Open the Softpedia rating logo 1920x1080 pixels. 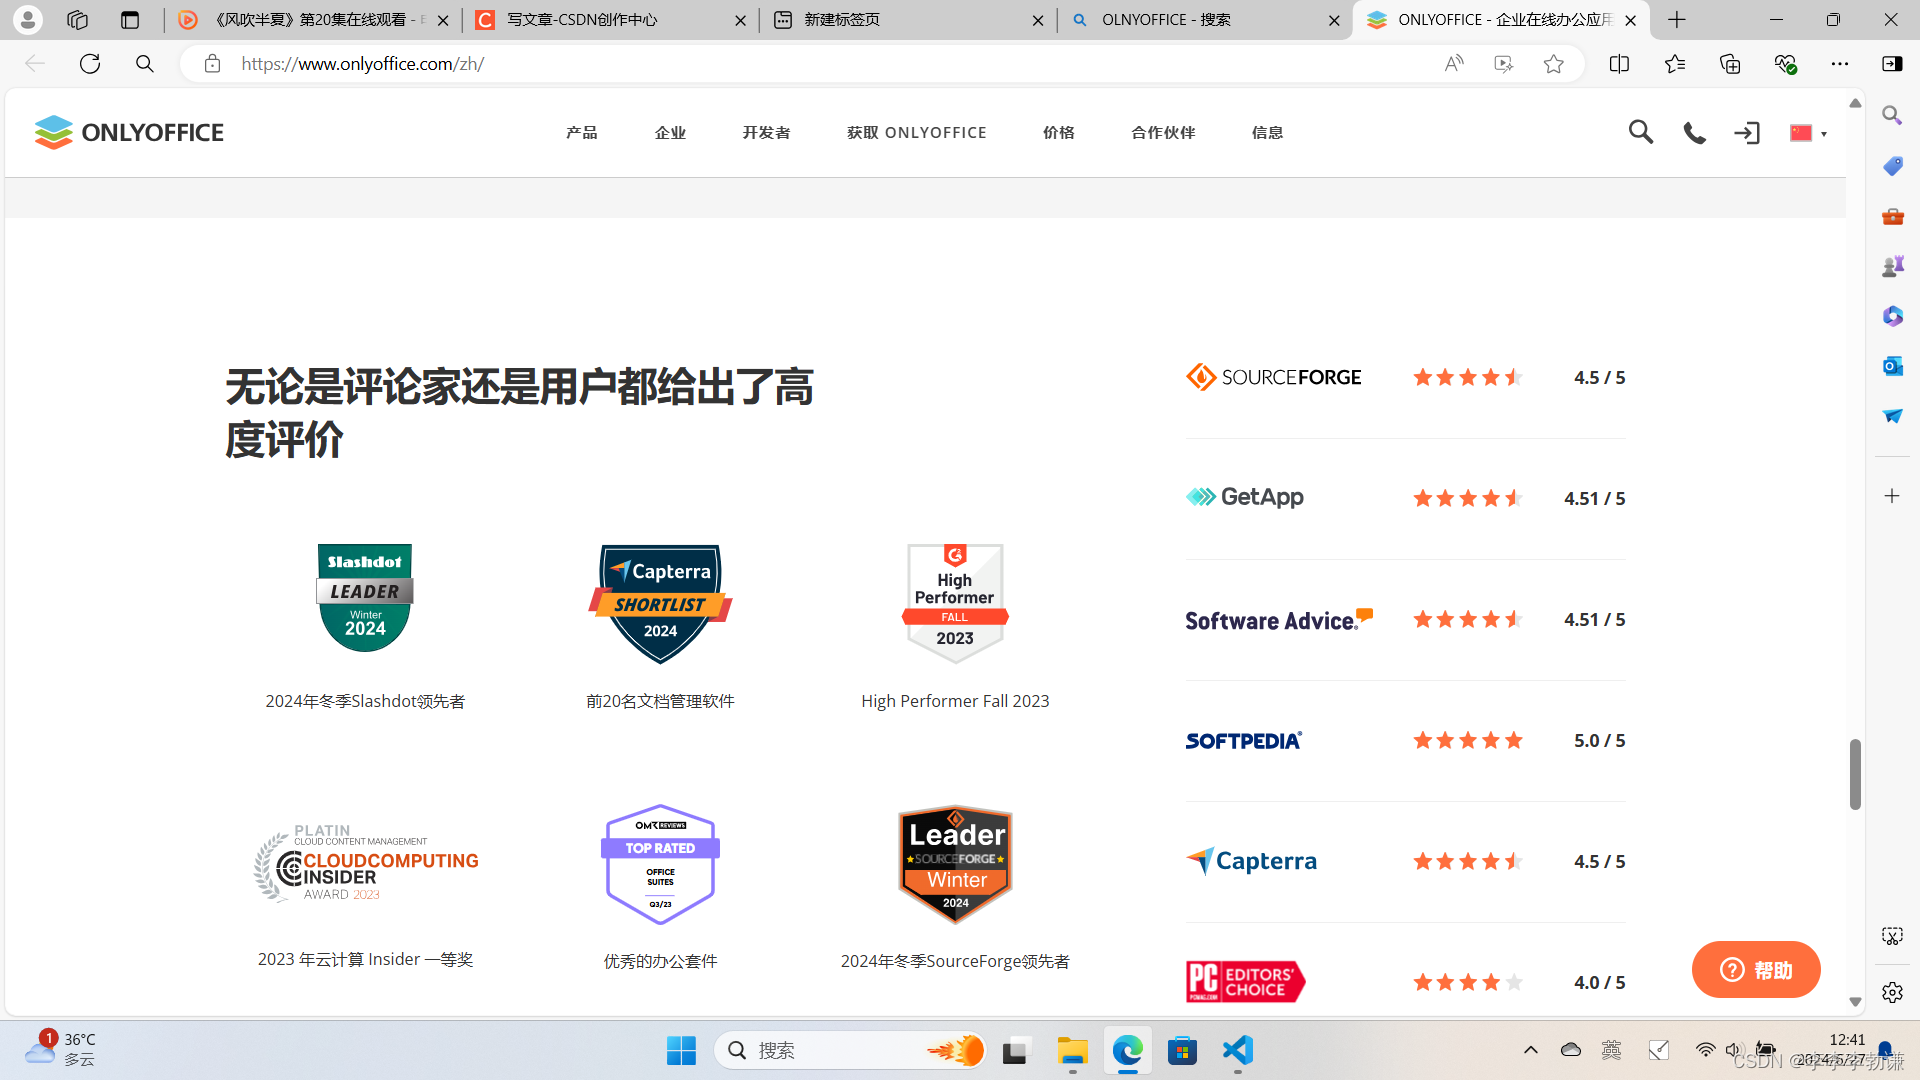(x=1244, y=740)
